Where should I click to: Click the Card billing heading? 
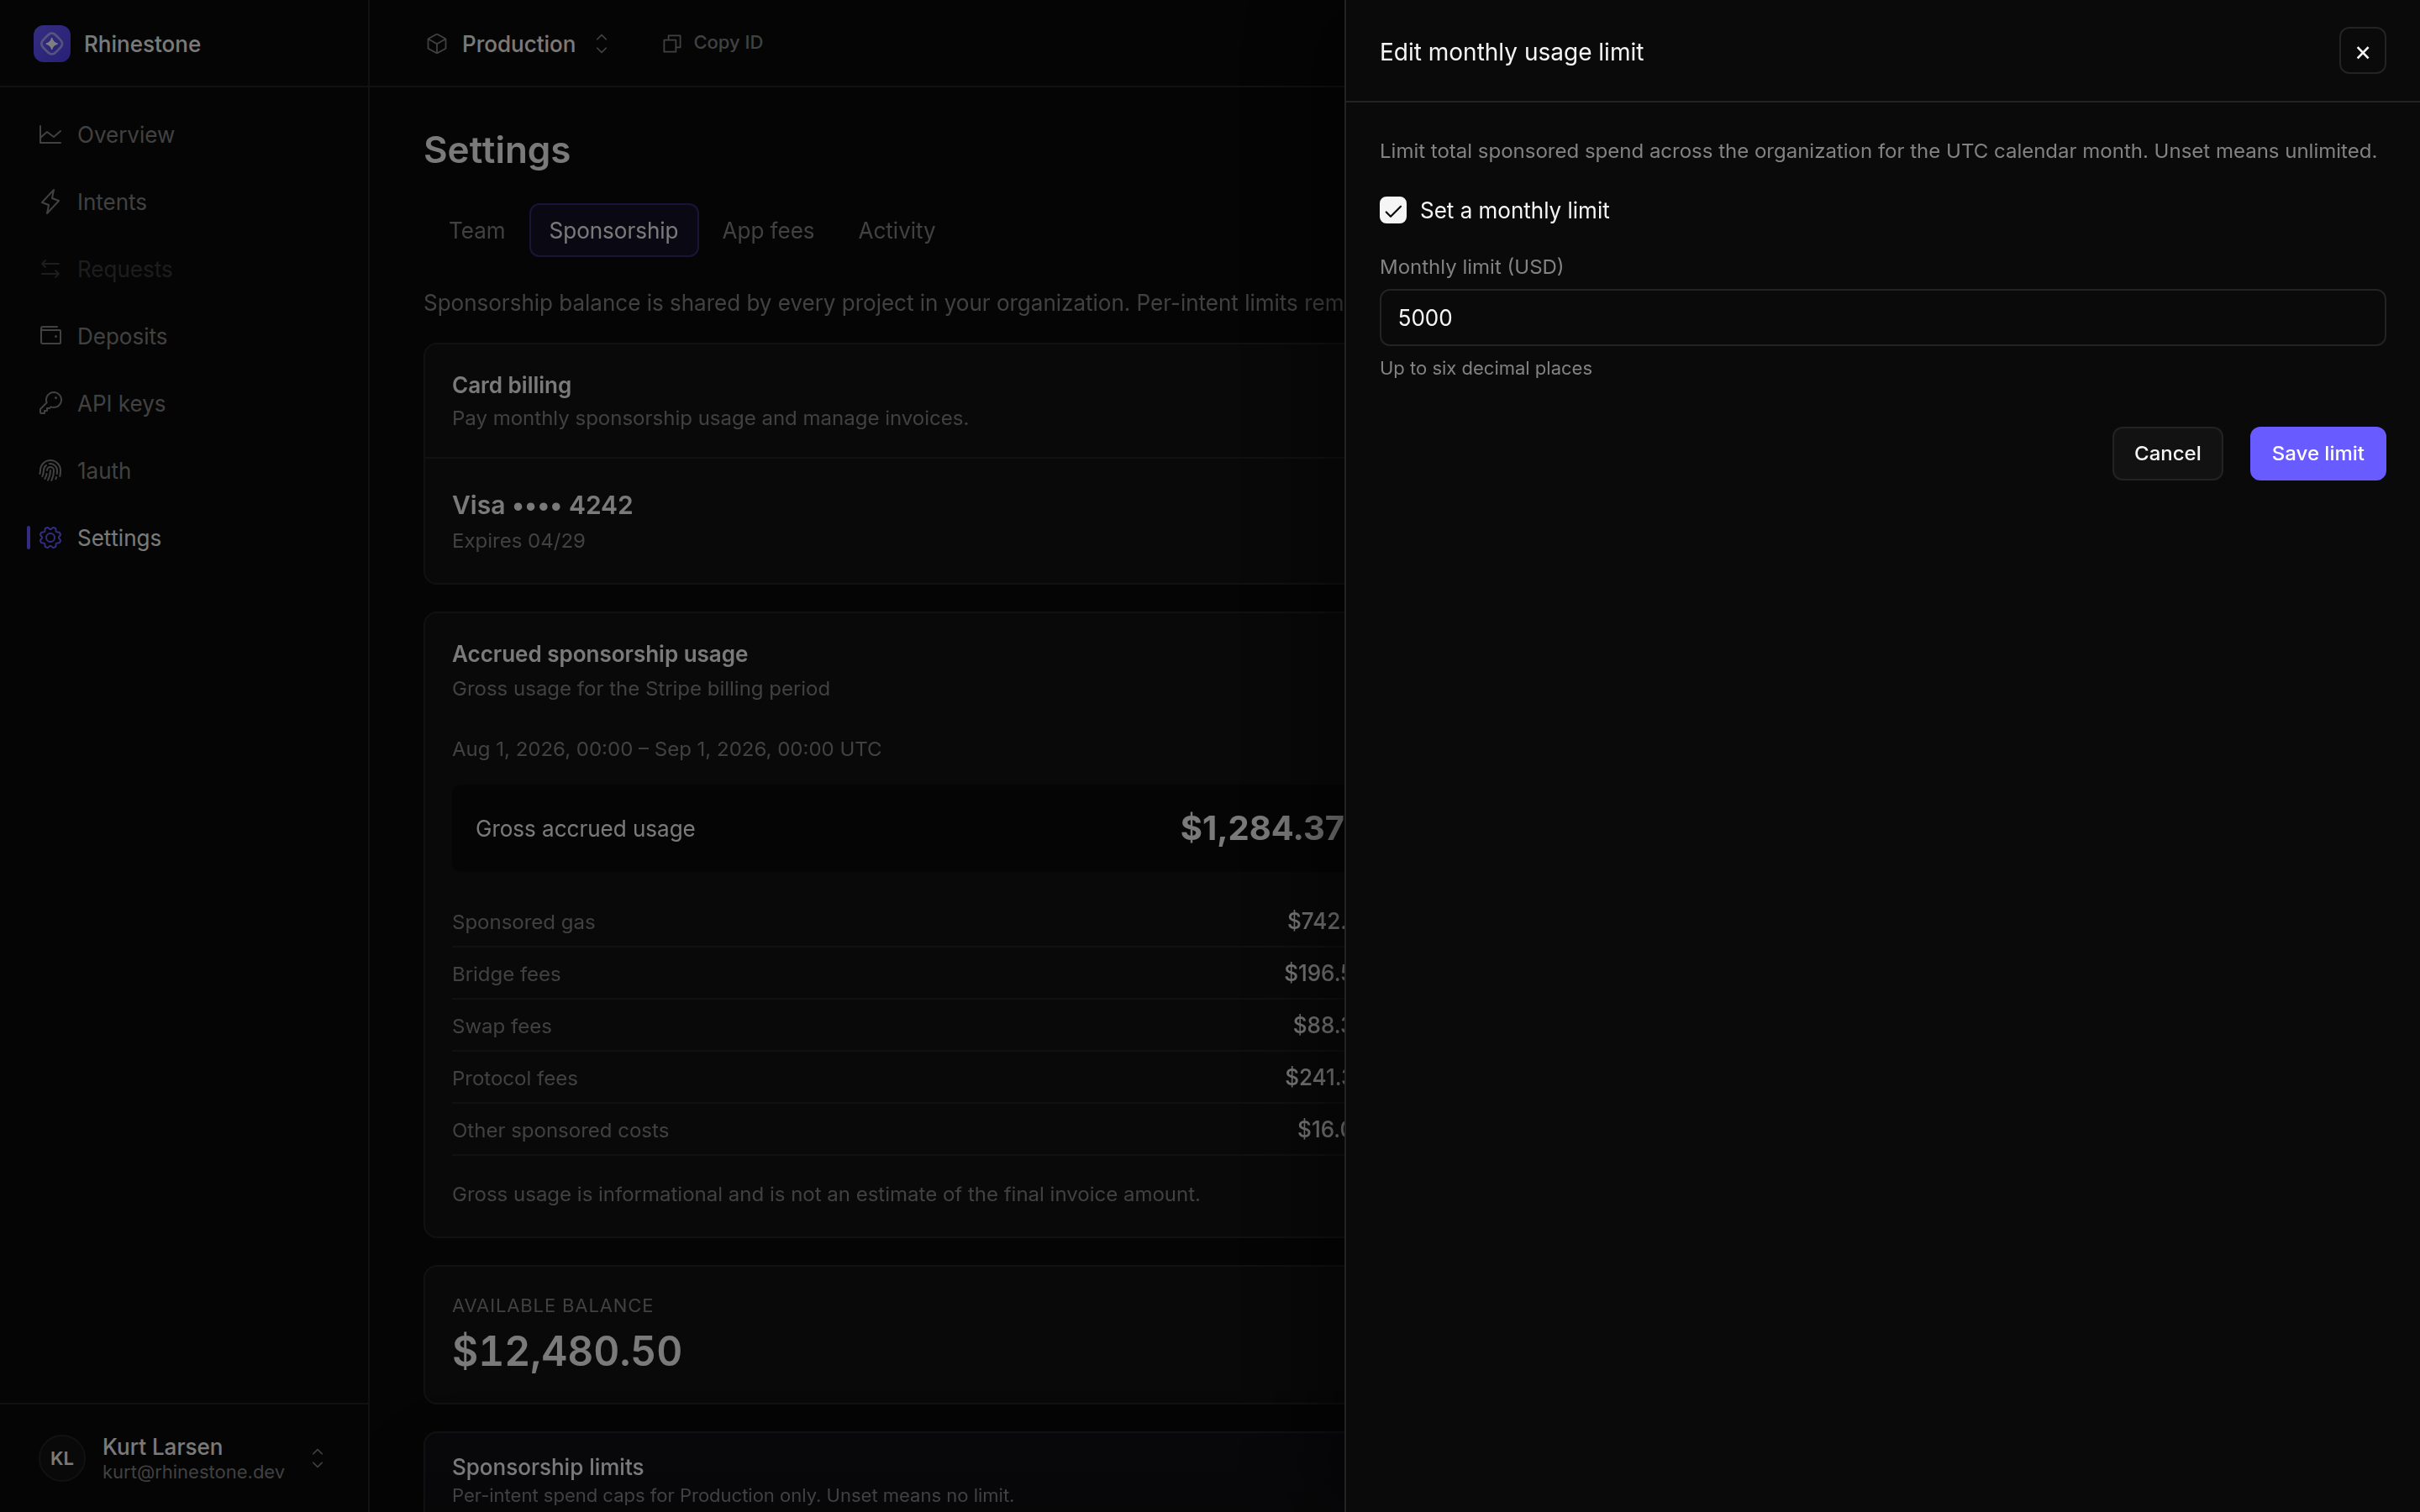[x=511, y=385]
